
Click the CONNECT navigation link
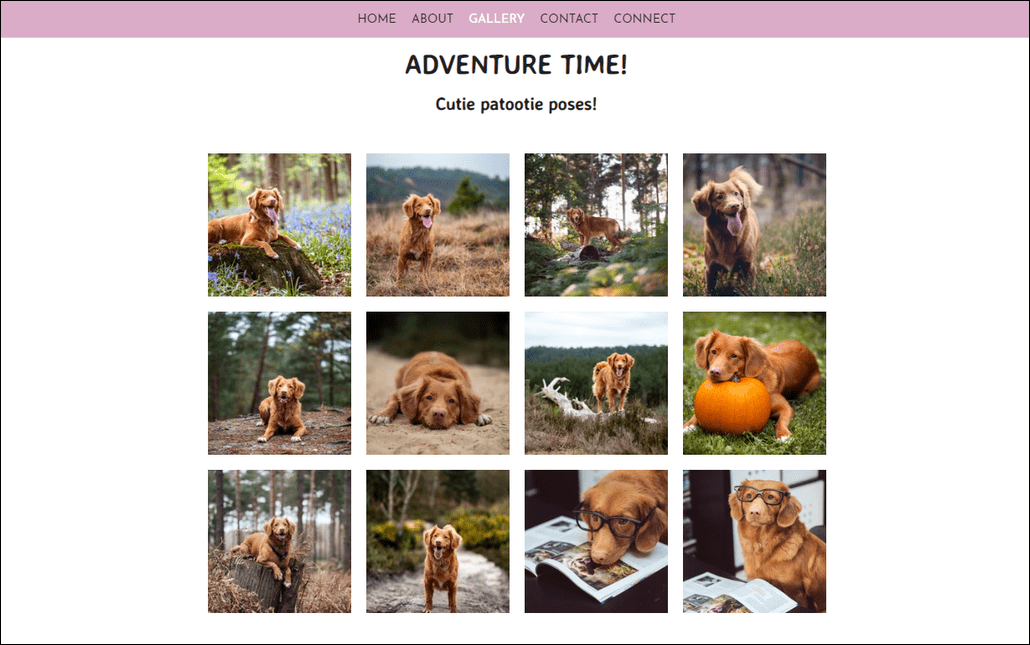click(644, 18)
